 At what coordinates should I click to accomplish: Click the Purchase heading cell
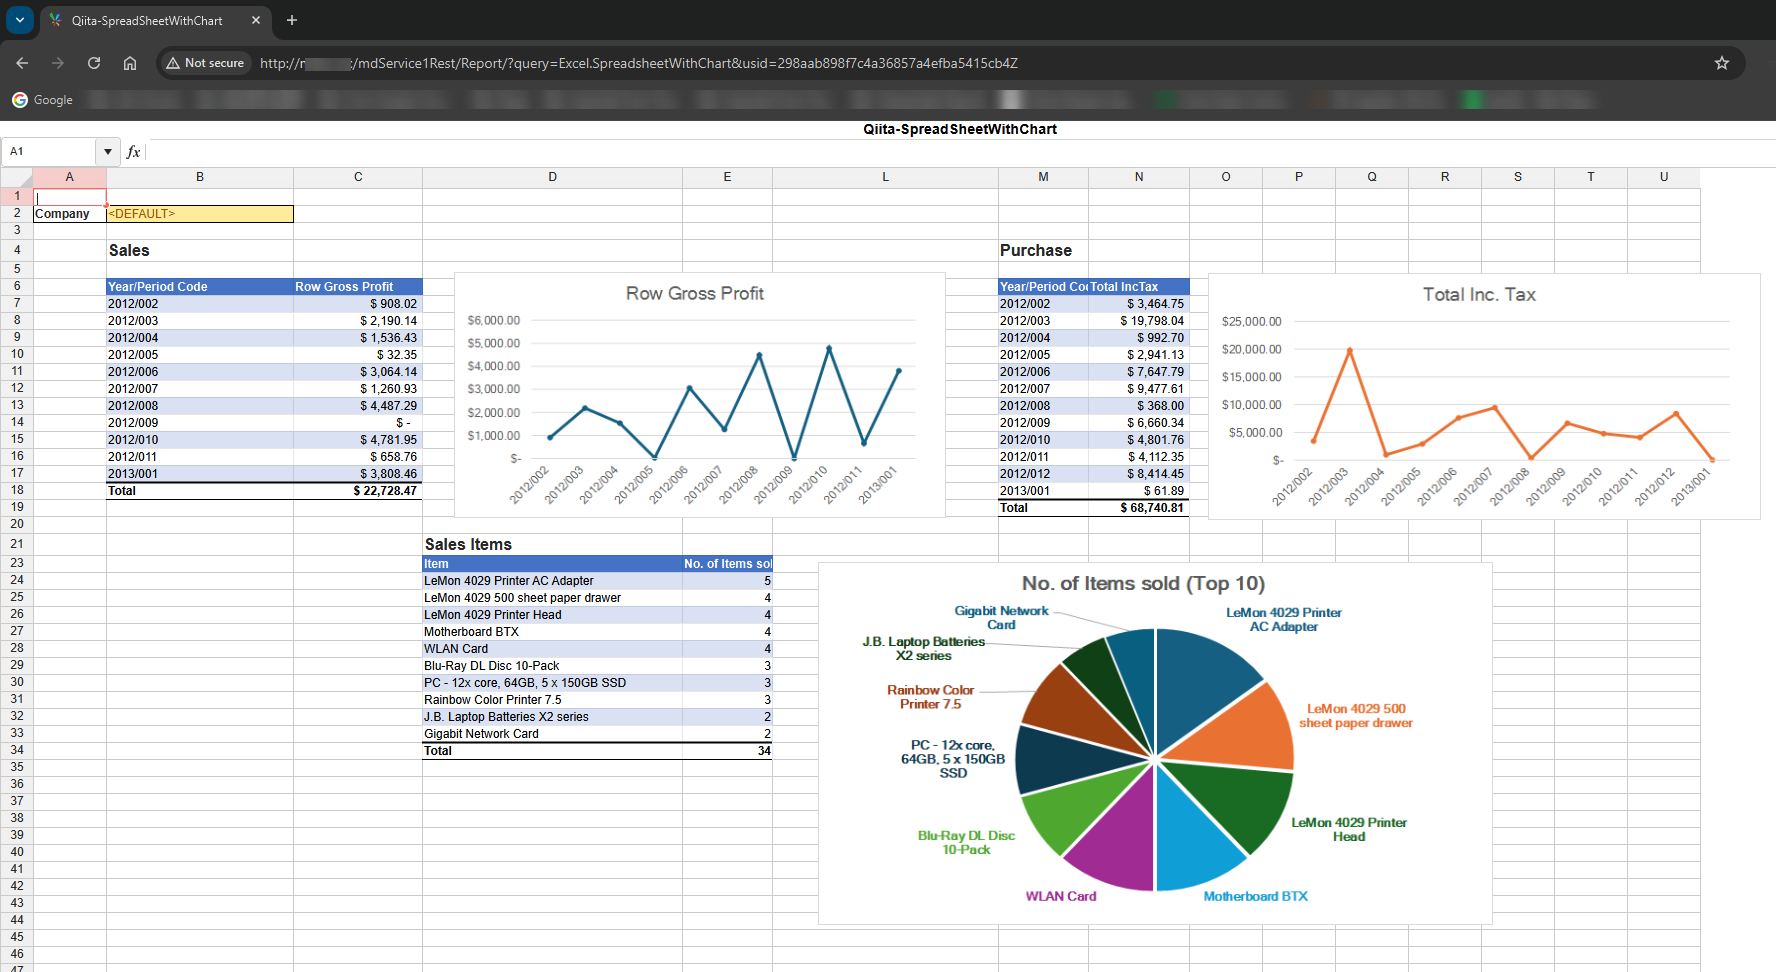[x=1043, y=250]
